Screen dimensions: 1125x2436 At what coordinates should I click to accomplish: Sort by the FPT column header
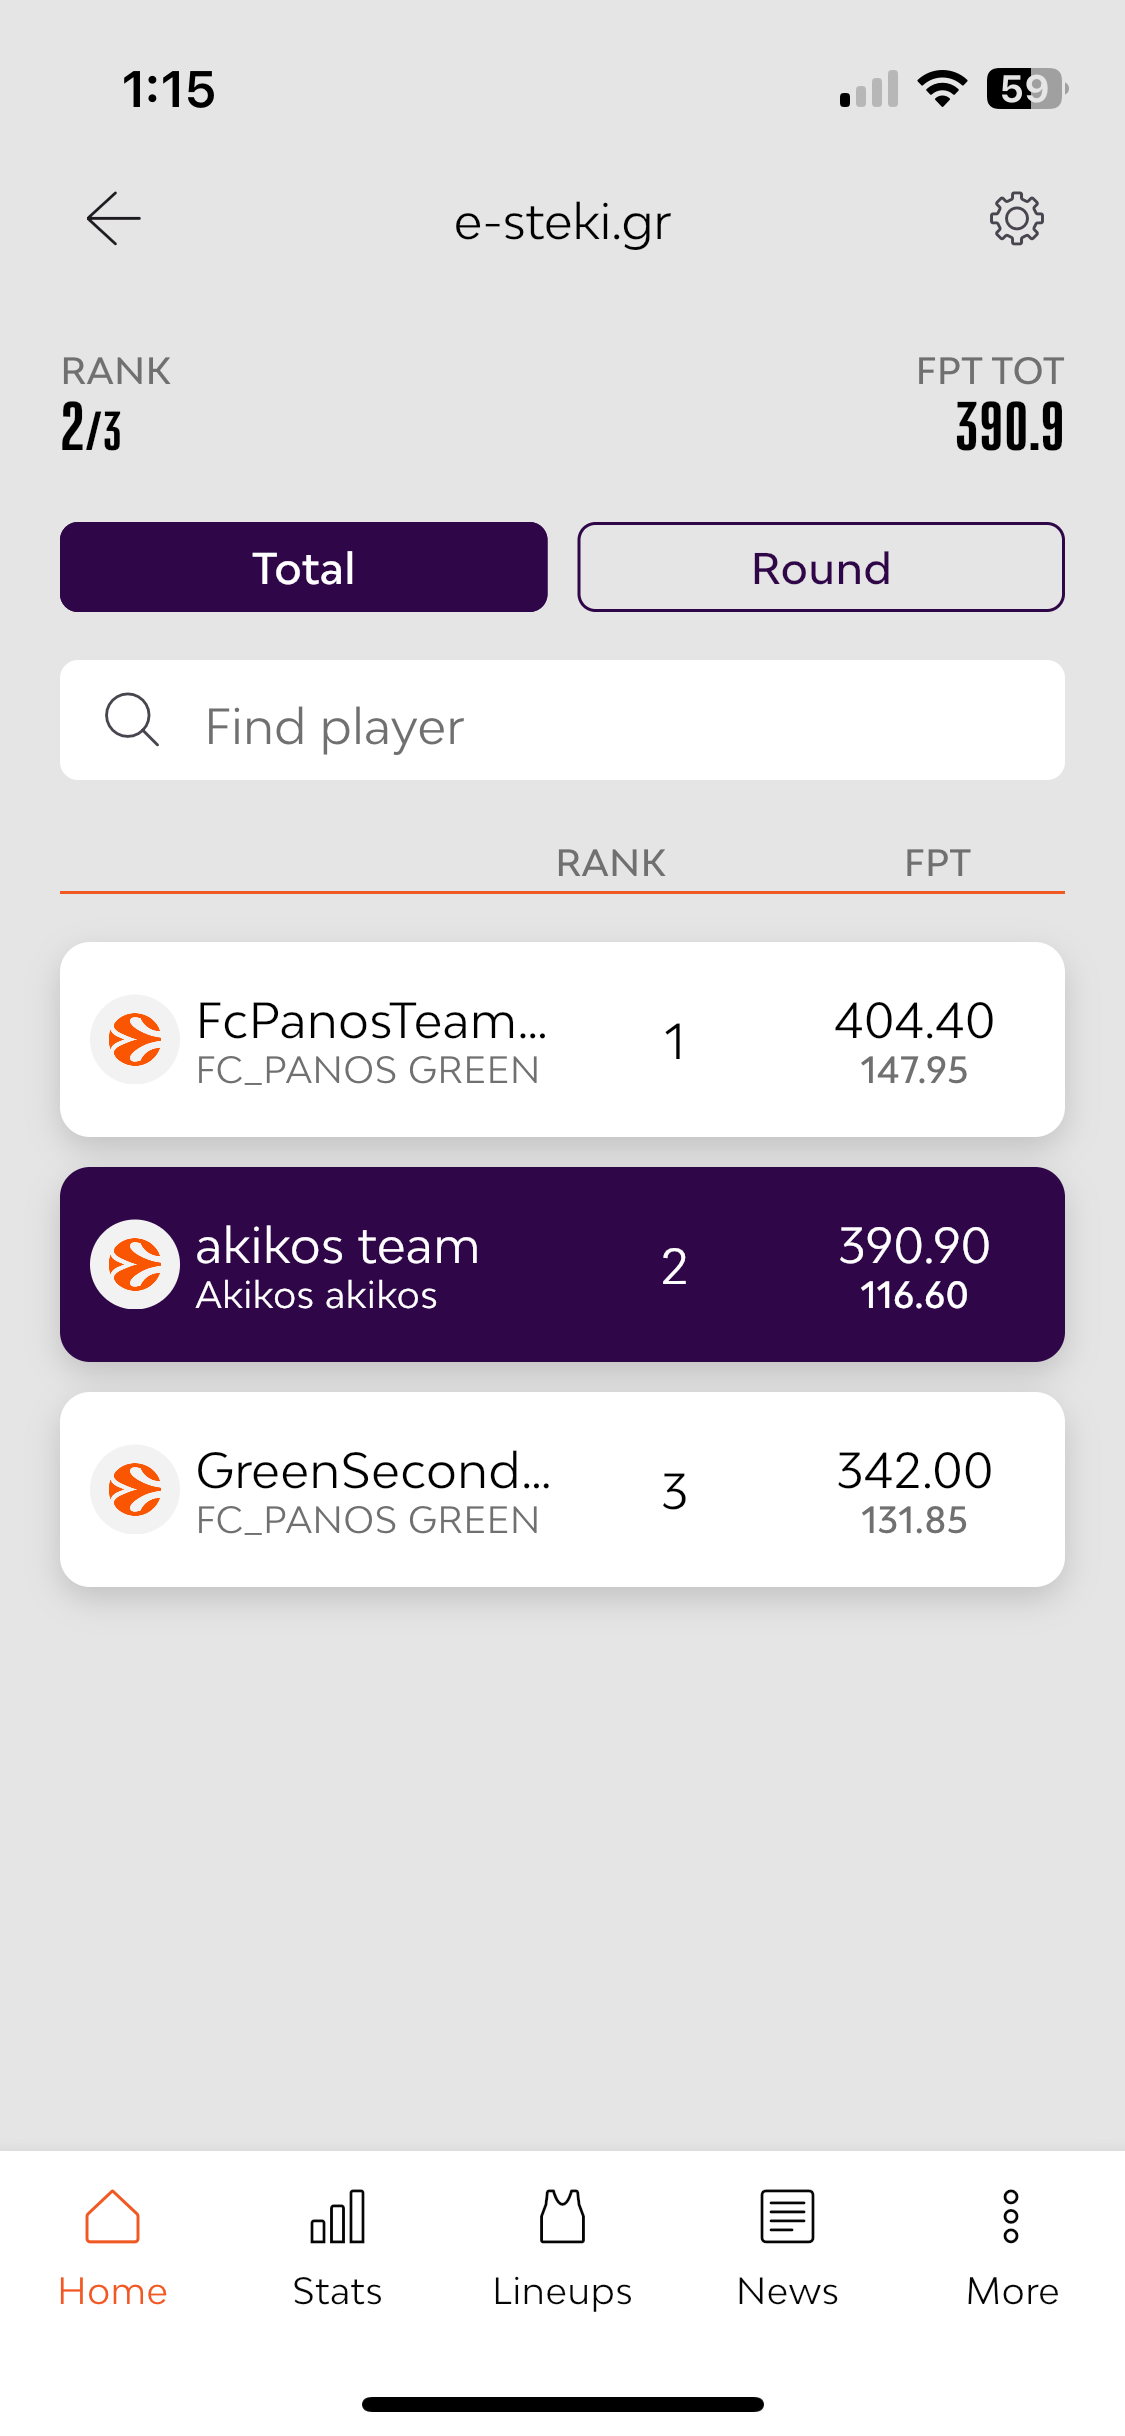pyautogui.click(x=937, y=863)
